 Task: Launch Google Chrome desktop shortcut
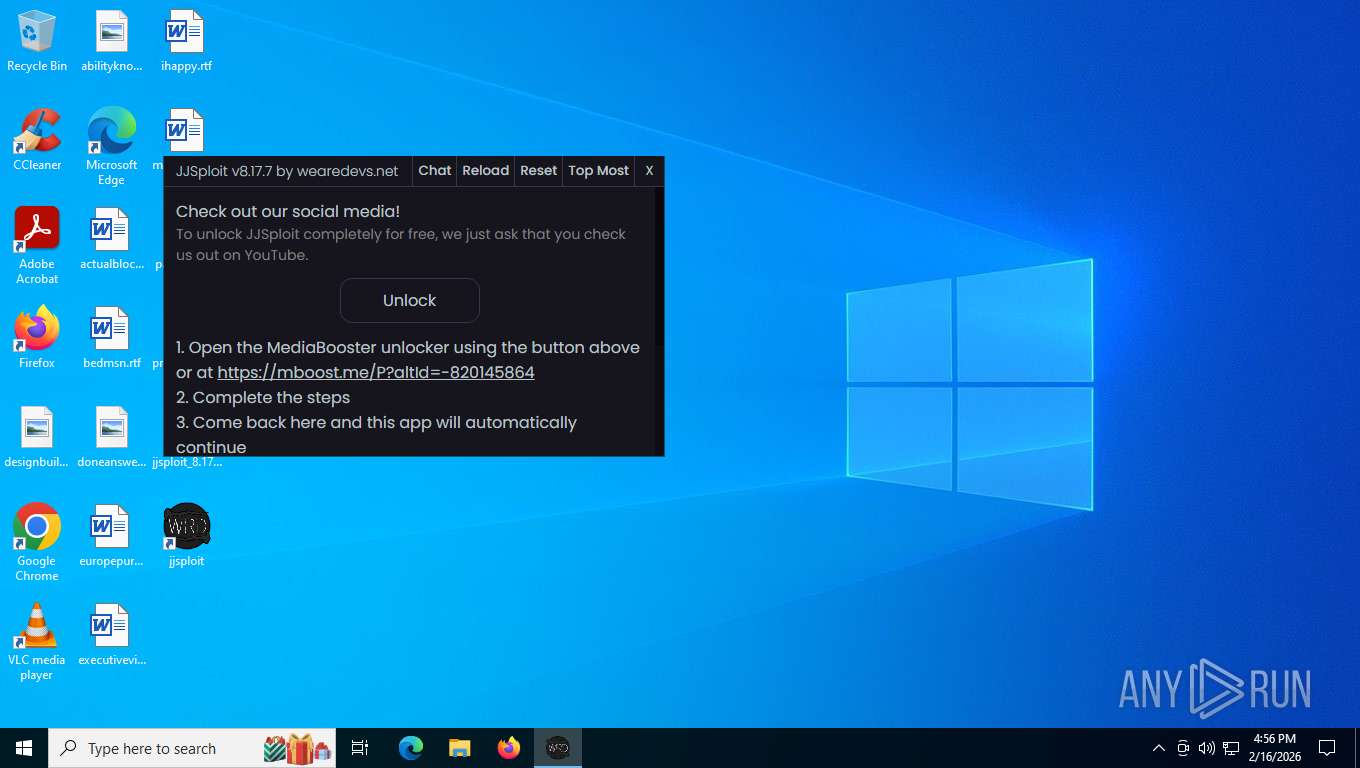click(x=37, y=543)
